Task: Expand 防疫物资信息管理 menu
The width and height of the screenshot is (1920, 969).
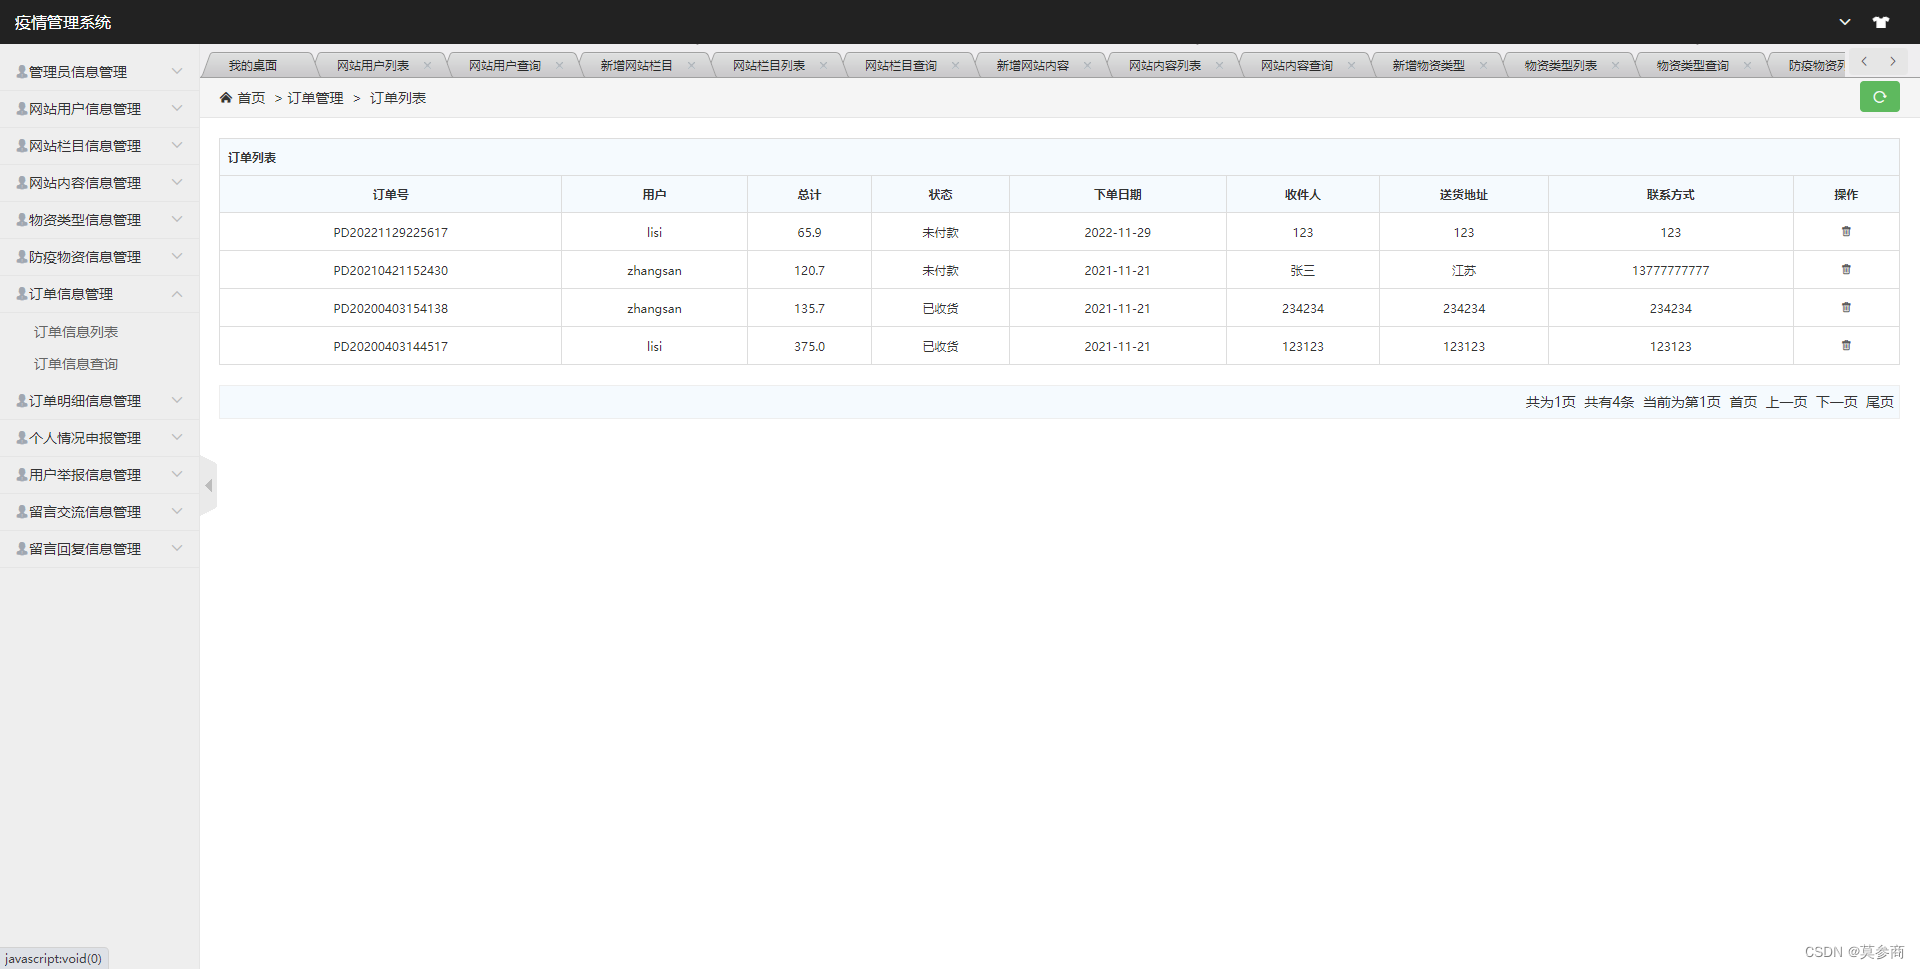Action: coord(99,257)
